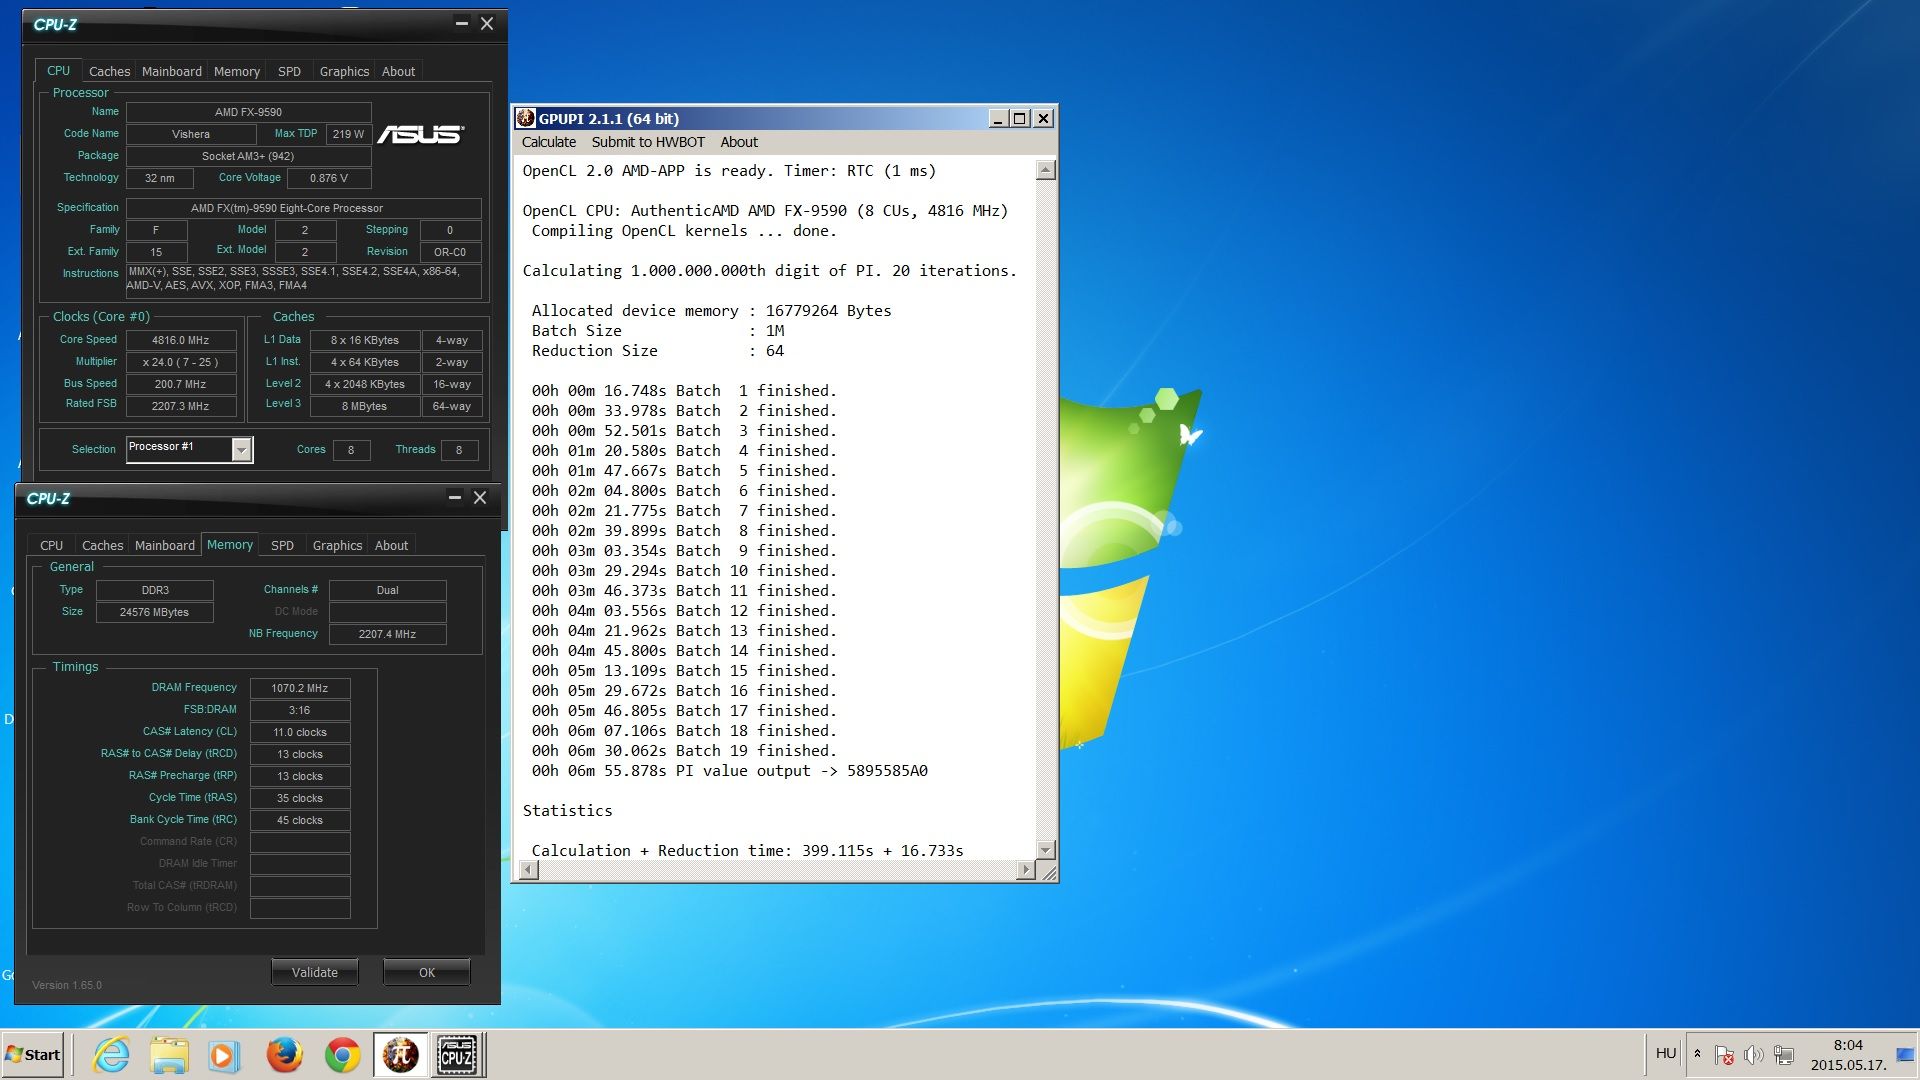Open Internet Explorer from the taskbar
Viewport: 1920px width, 1080px height.
(111, 1055)
